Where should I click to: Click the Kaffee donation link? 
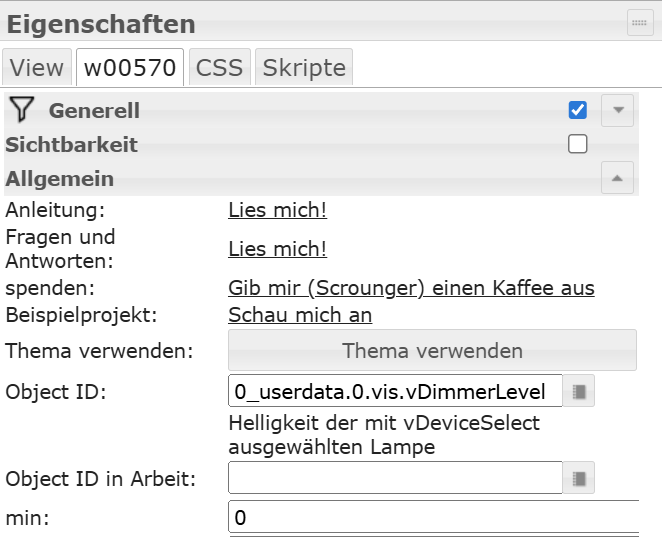pyautogui.click(x=411, y=288)
